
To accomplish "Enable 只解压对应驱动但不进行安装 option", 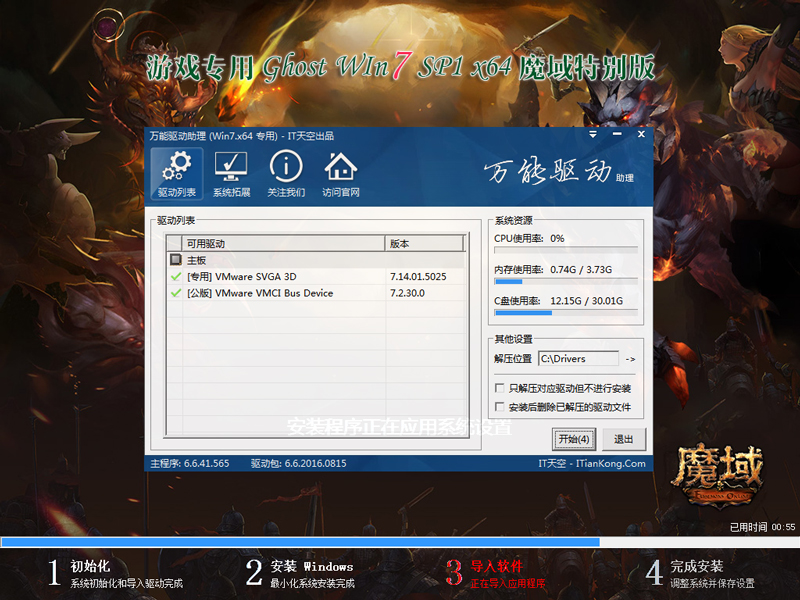I will (x=497, y=389).
